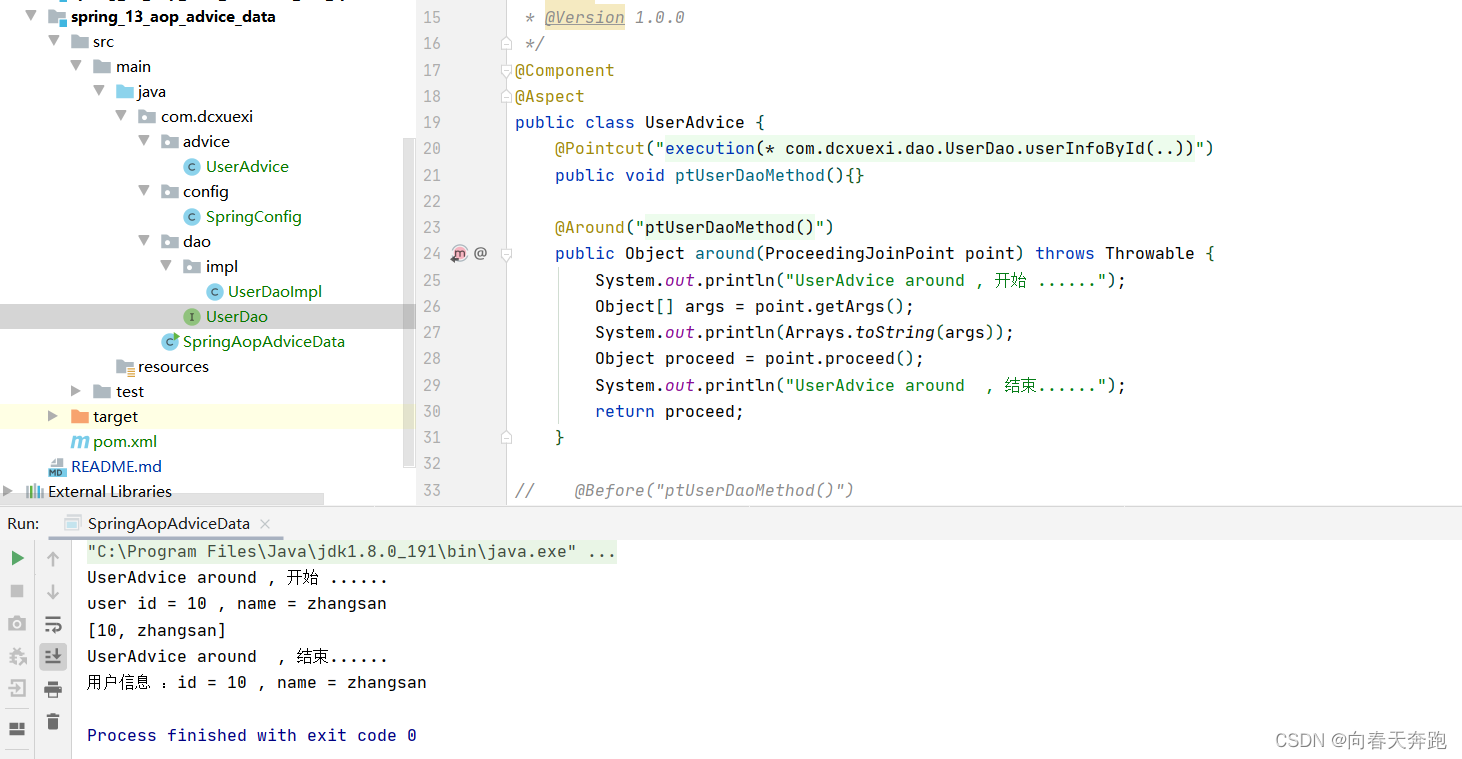Click the External Libraries icon
Viewport: 1462px width, 759px height.
tap(35, 491)
